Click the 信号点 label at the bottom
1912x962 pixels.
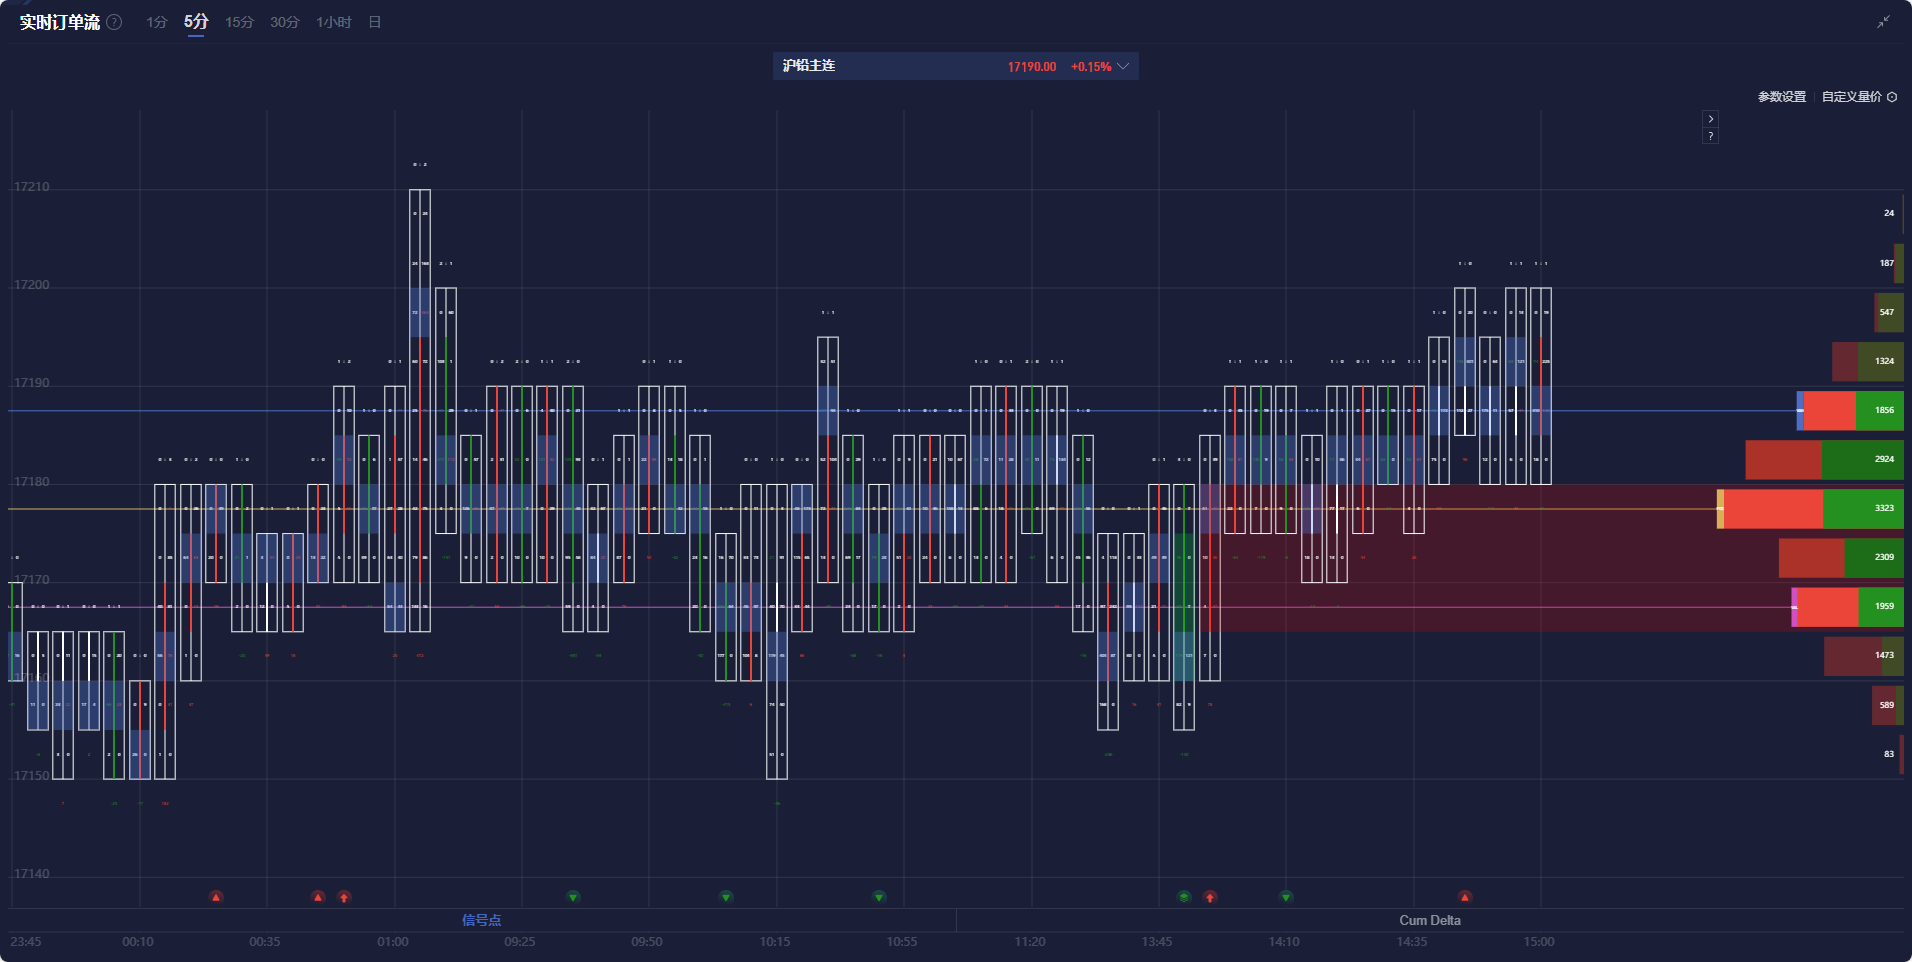click(x=482, y=919)
